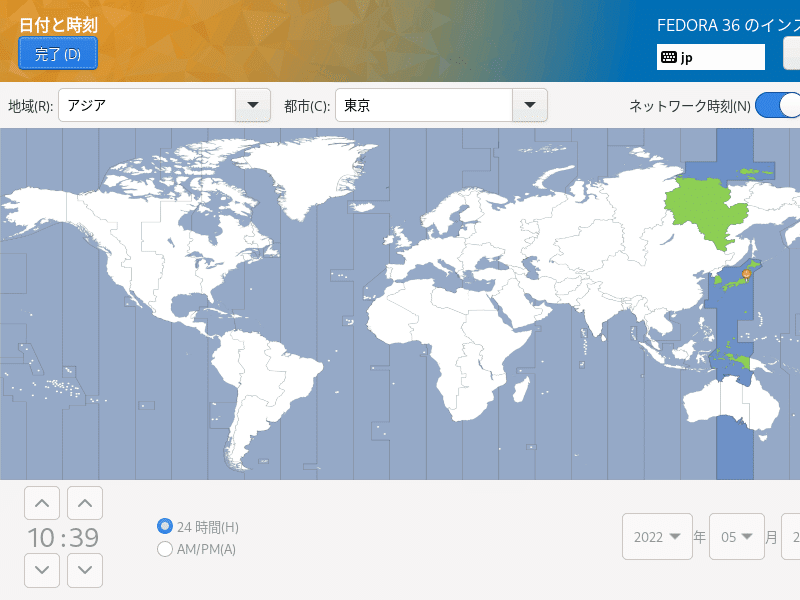Click Greenland on the timezone map
Image resolution: width=800 pixels, height=600 pixels.
(x=311, y=173)
